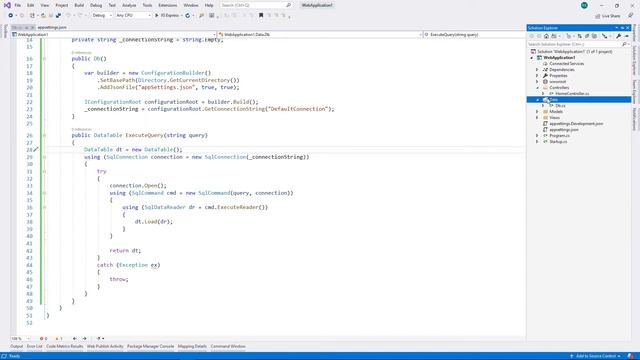640x360 pixels.
Task: Select the wwwroot node in Solution Explorer
Action: [558, 82]
